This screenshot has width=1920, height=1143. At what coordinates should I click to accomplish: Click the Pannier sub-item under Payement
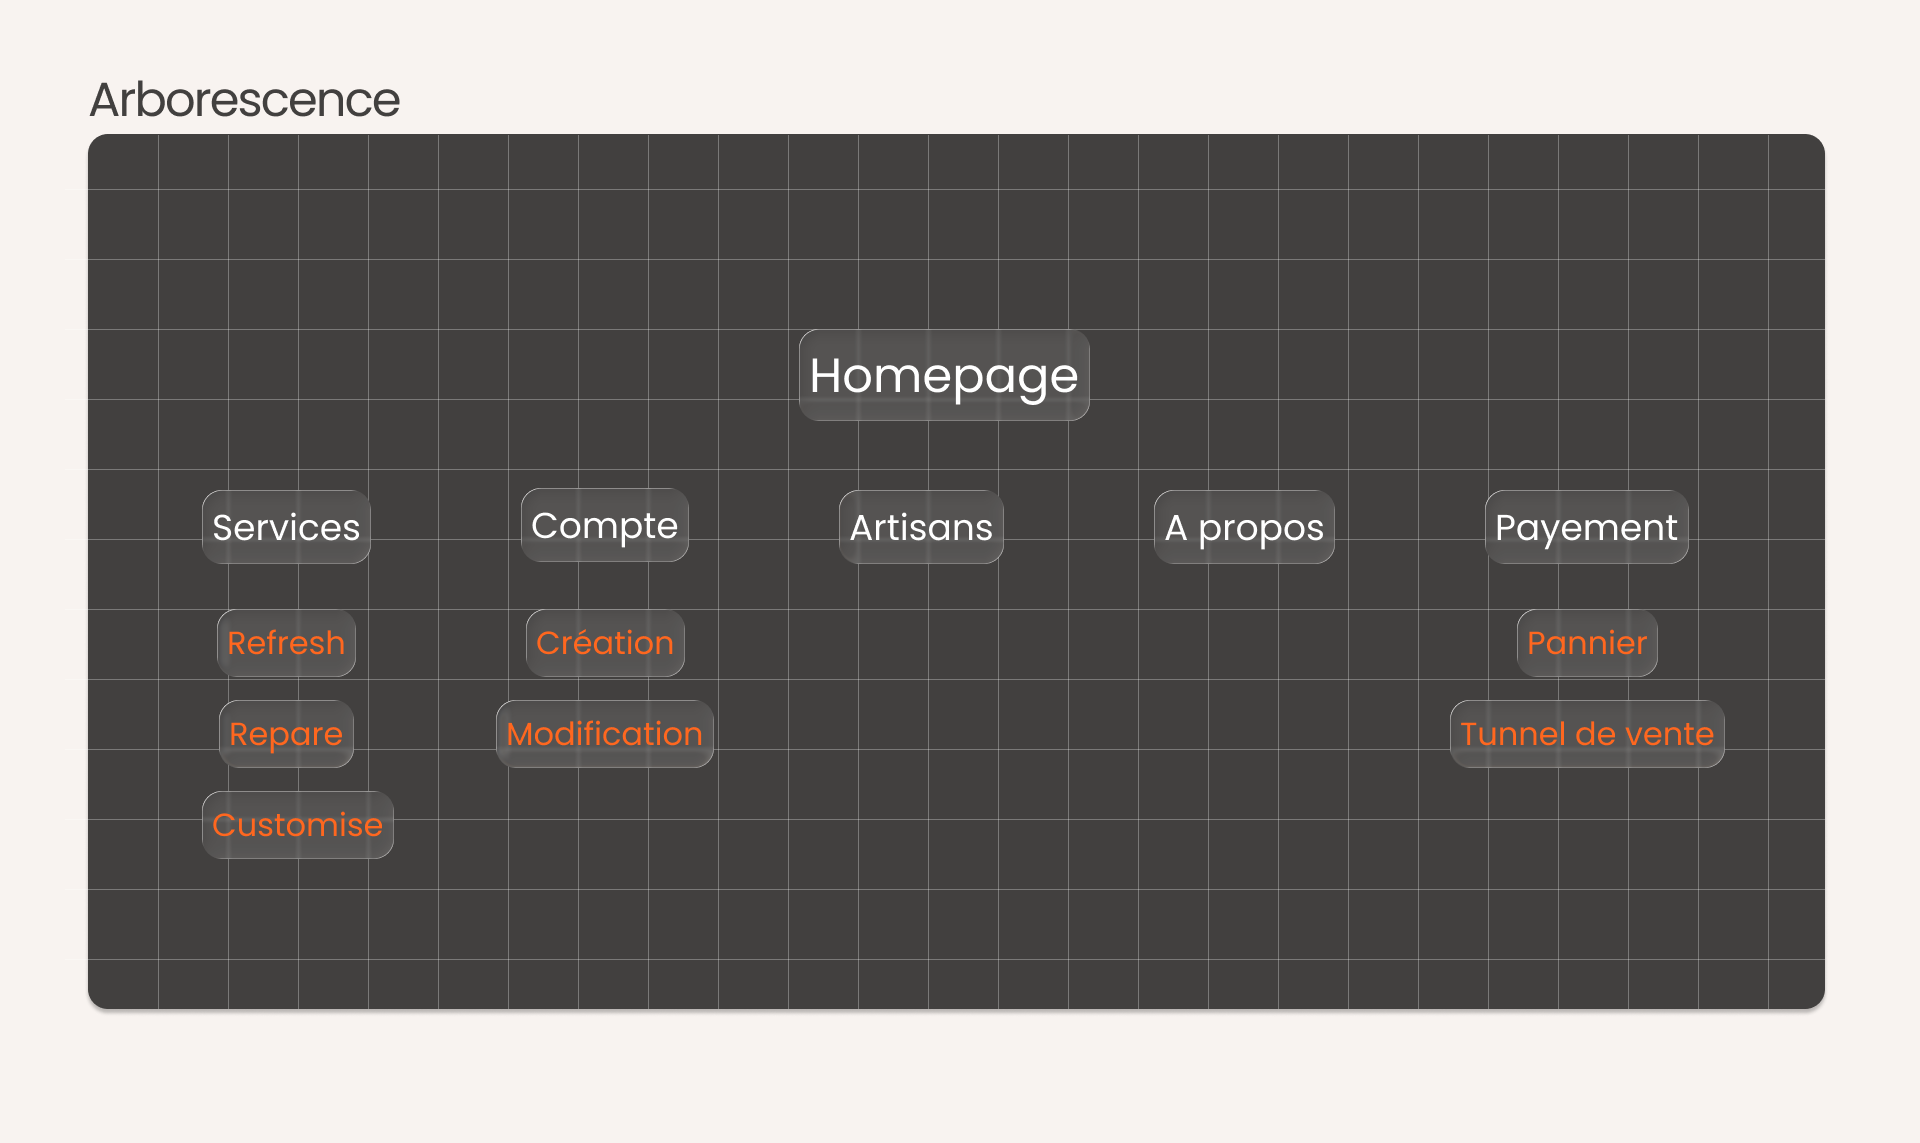[x=1587, y=643]
